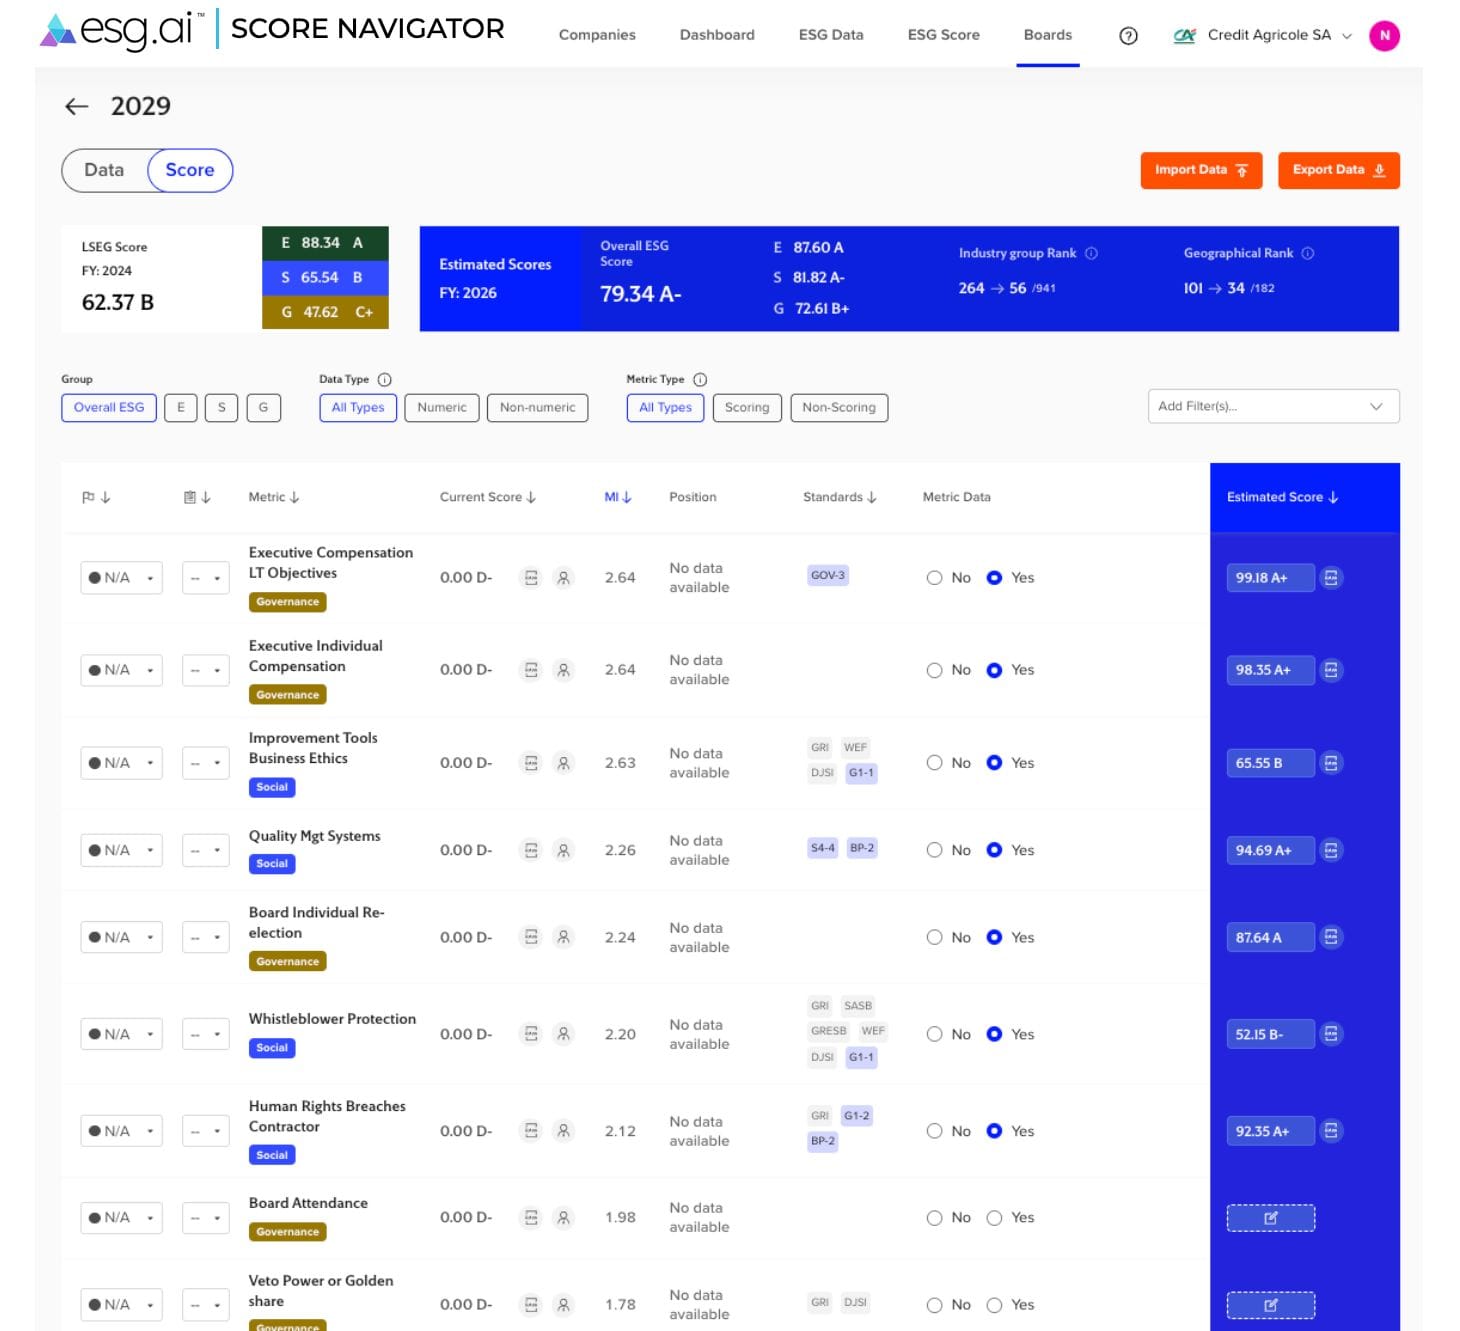1460x1331 pixels.
Task: Click the Export Data button
Action: pos(1338,169)
